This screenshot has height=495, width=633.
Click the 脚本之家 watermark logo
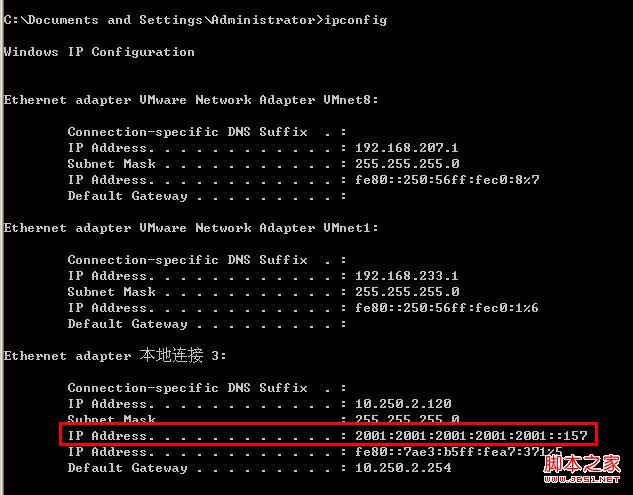click(x=582, y=464)
